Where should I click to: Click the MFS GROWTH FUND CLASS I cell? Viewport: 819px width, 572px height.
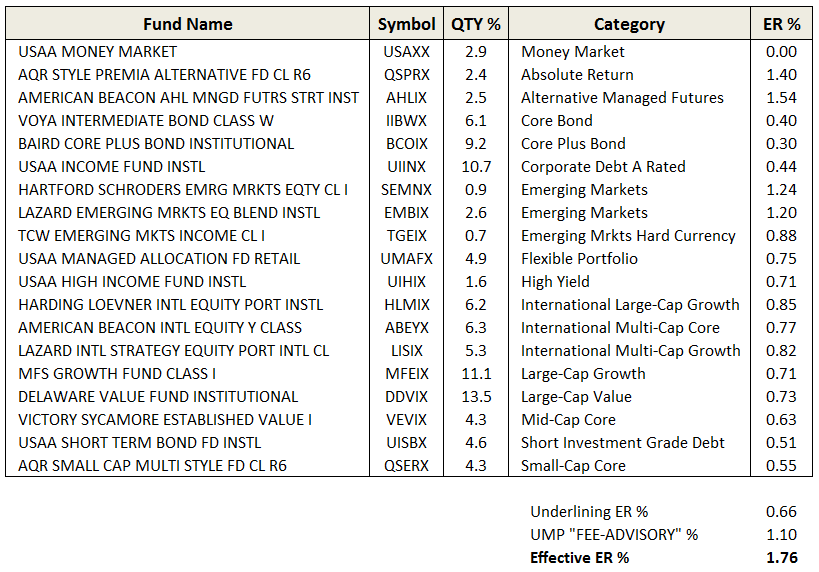(117, 374)
